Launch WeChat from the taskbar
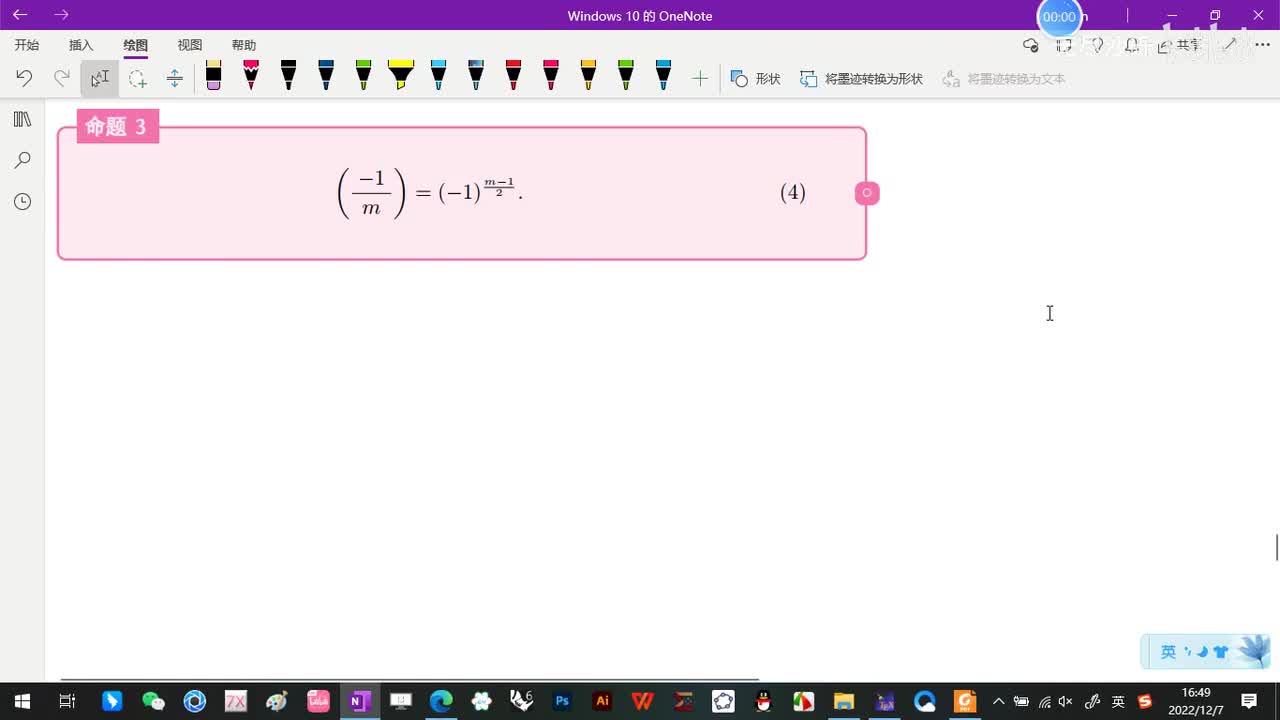 tap(153, 701)
